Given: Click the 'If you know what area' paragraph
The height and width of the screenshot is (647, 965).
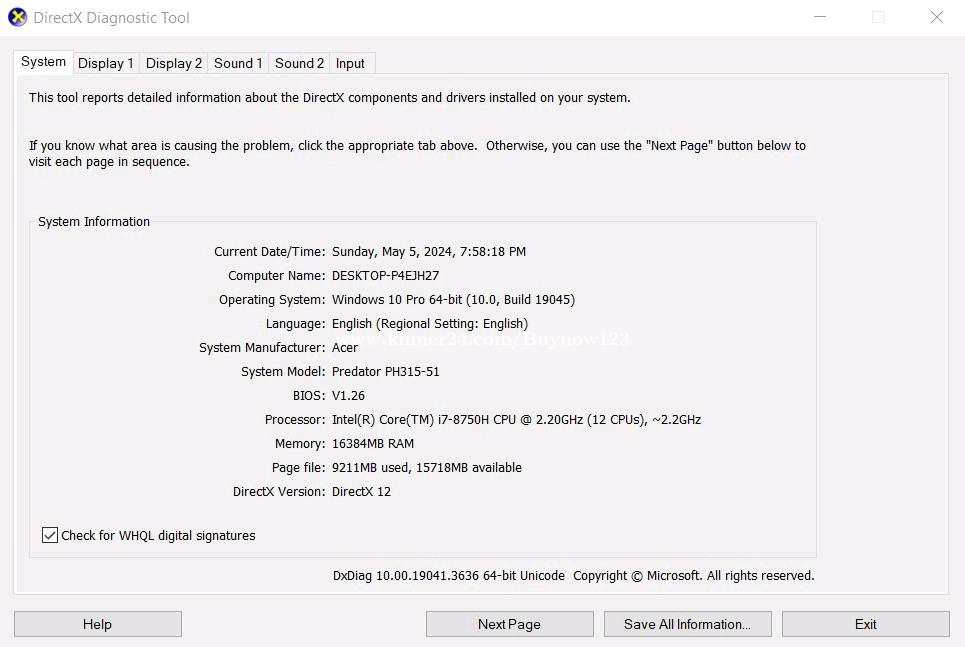Looking at the screenshot, I should point(417,154).
